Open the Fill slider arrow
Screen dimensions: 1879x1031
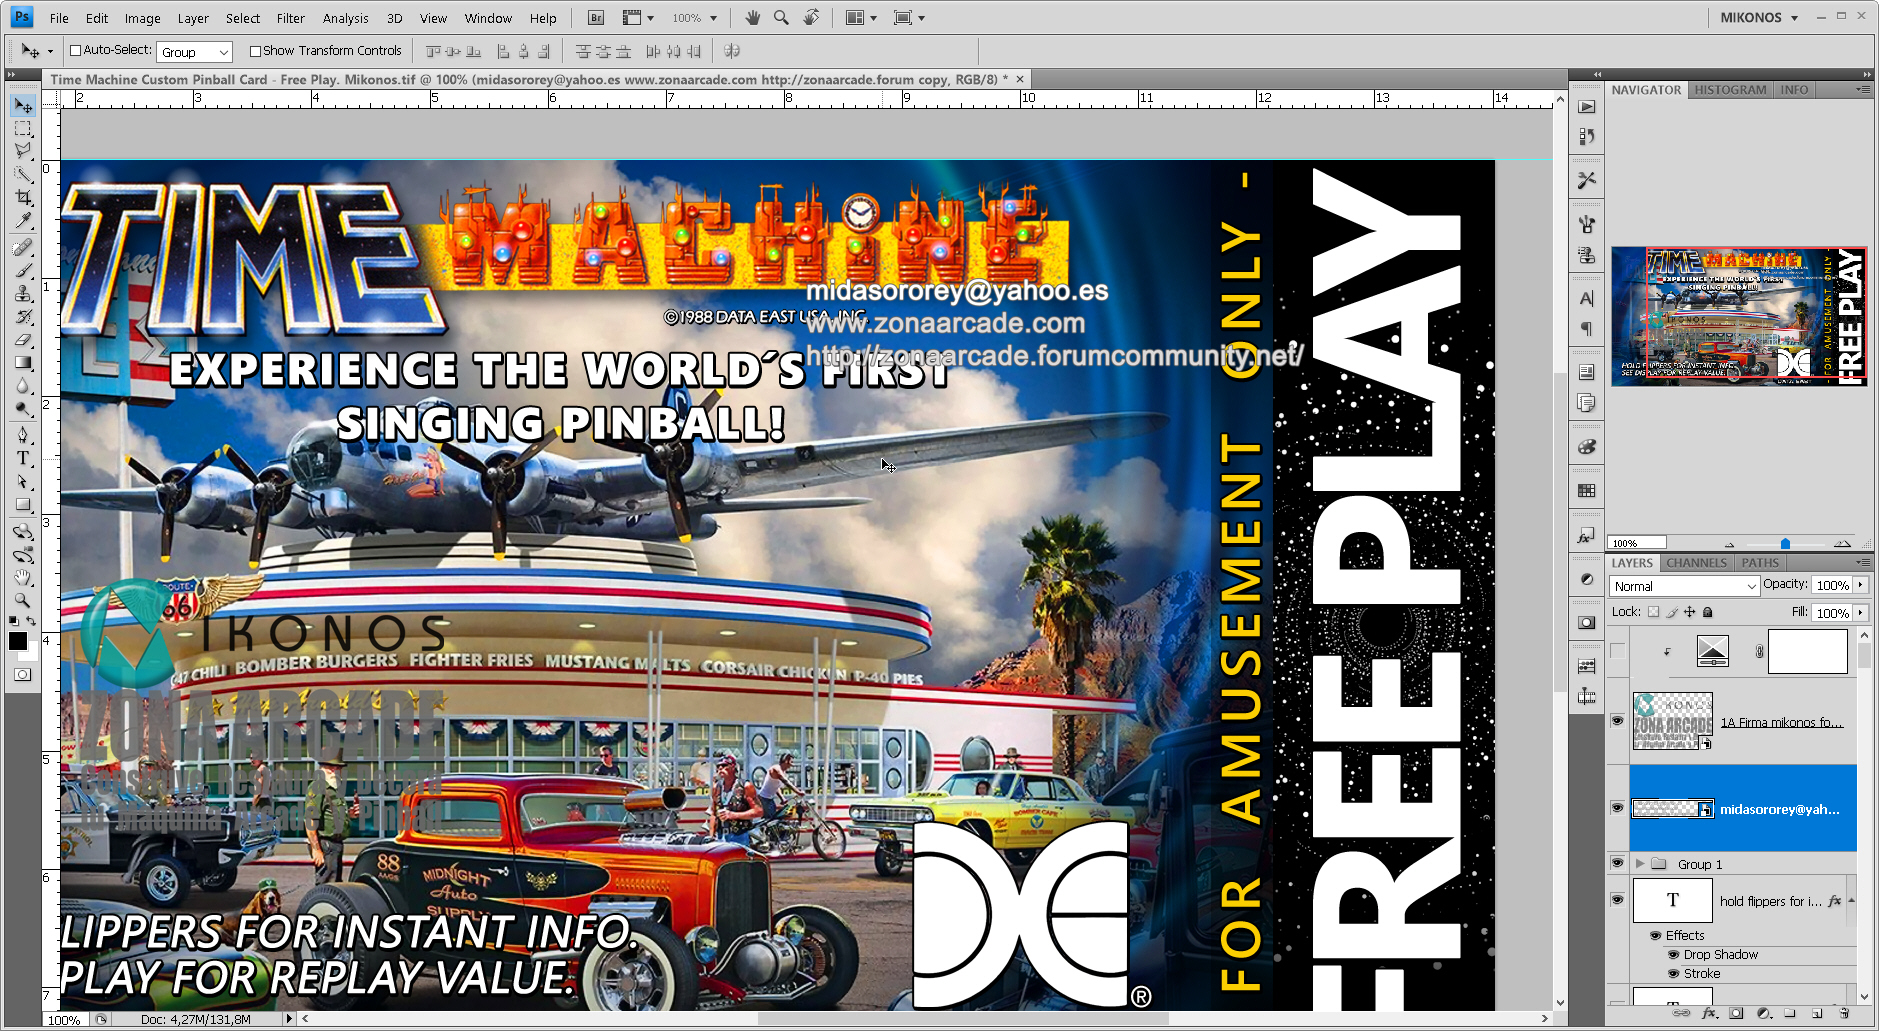pyautogui.click(x=1861, y=612)
